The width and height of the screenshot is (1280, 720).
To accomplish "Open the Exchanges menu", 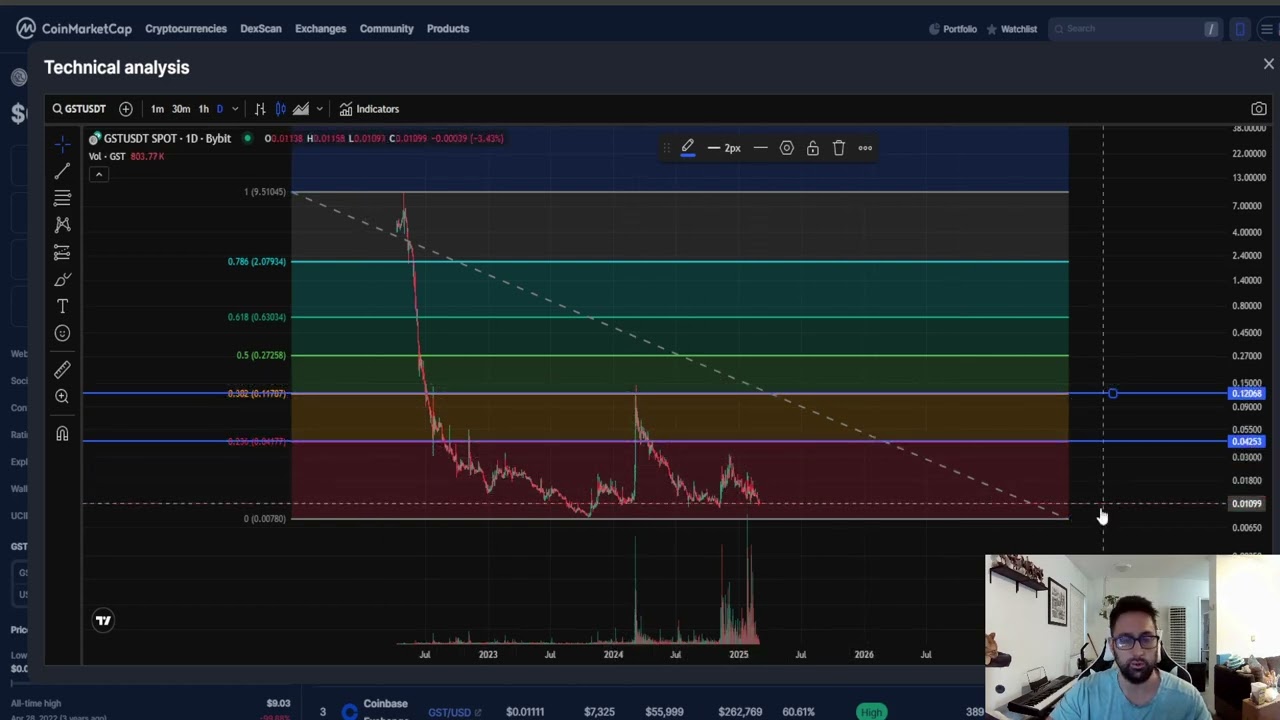I will pyautogui.click(x=321, y=28).
